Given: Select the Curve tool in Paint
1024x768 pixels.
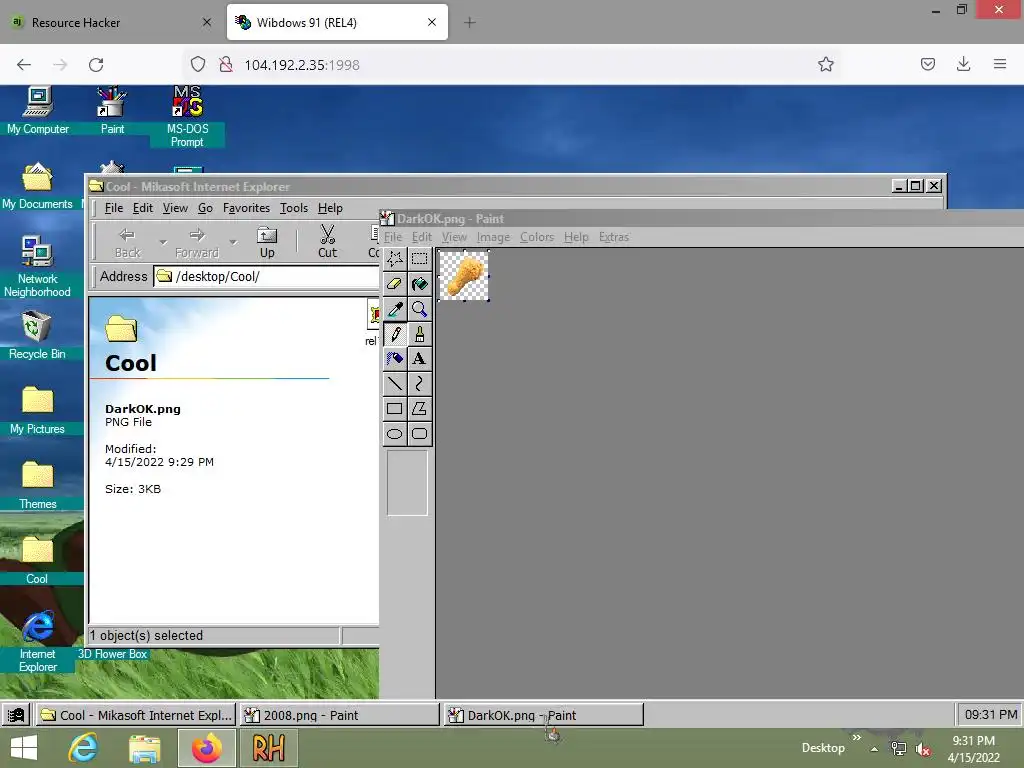Looking at the screenshot, I should coord(419,383).
